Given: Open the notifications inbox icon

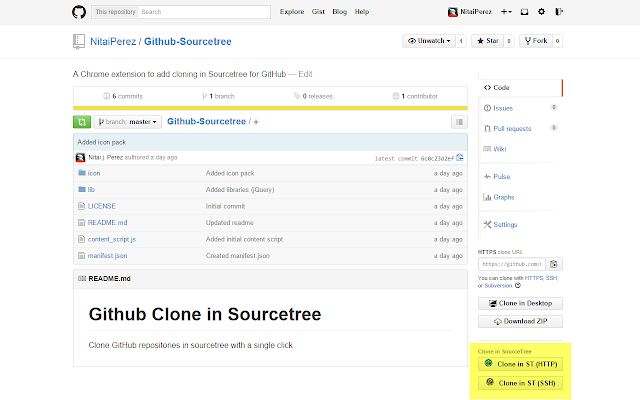Looking at the screenshot, I should (524, 12).
